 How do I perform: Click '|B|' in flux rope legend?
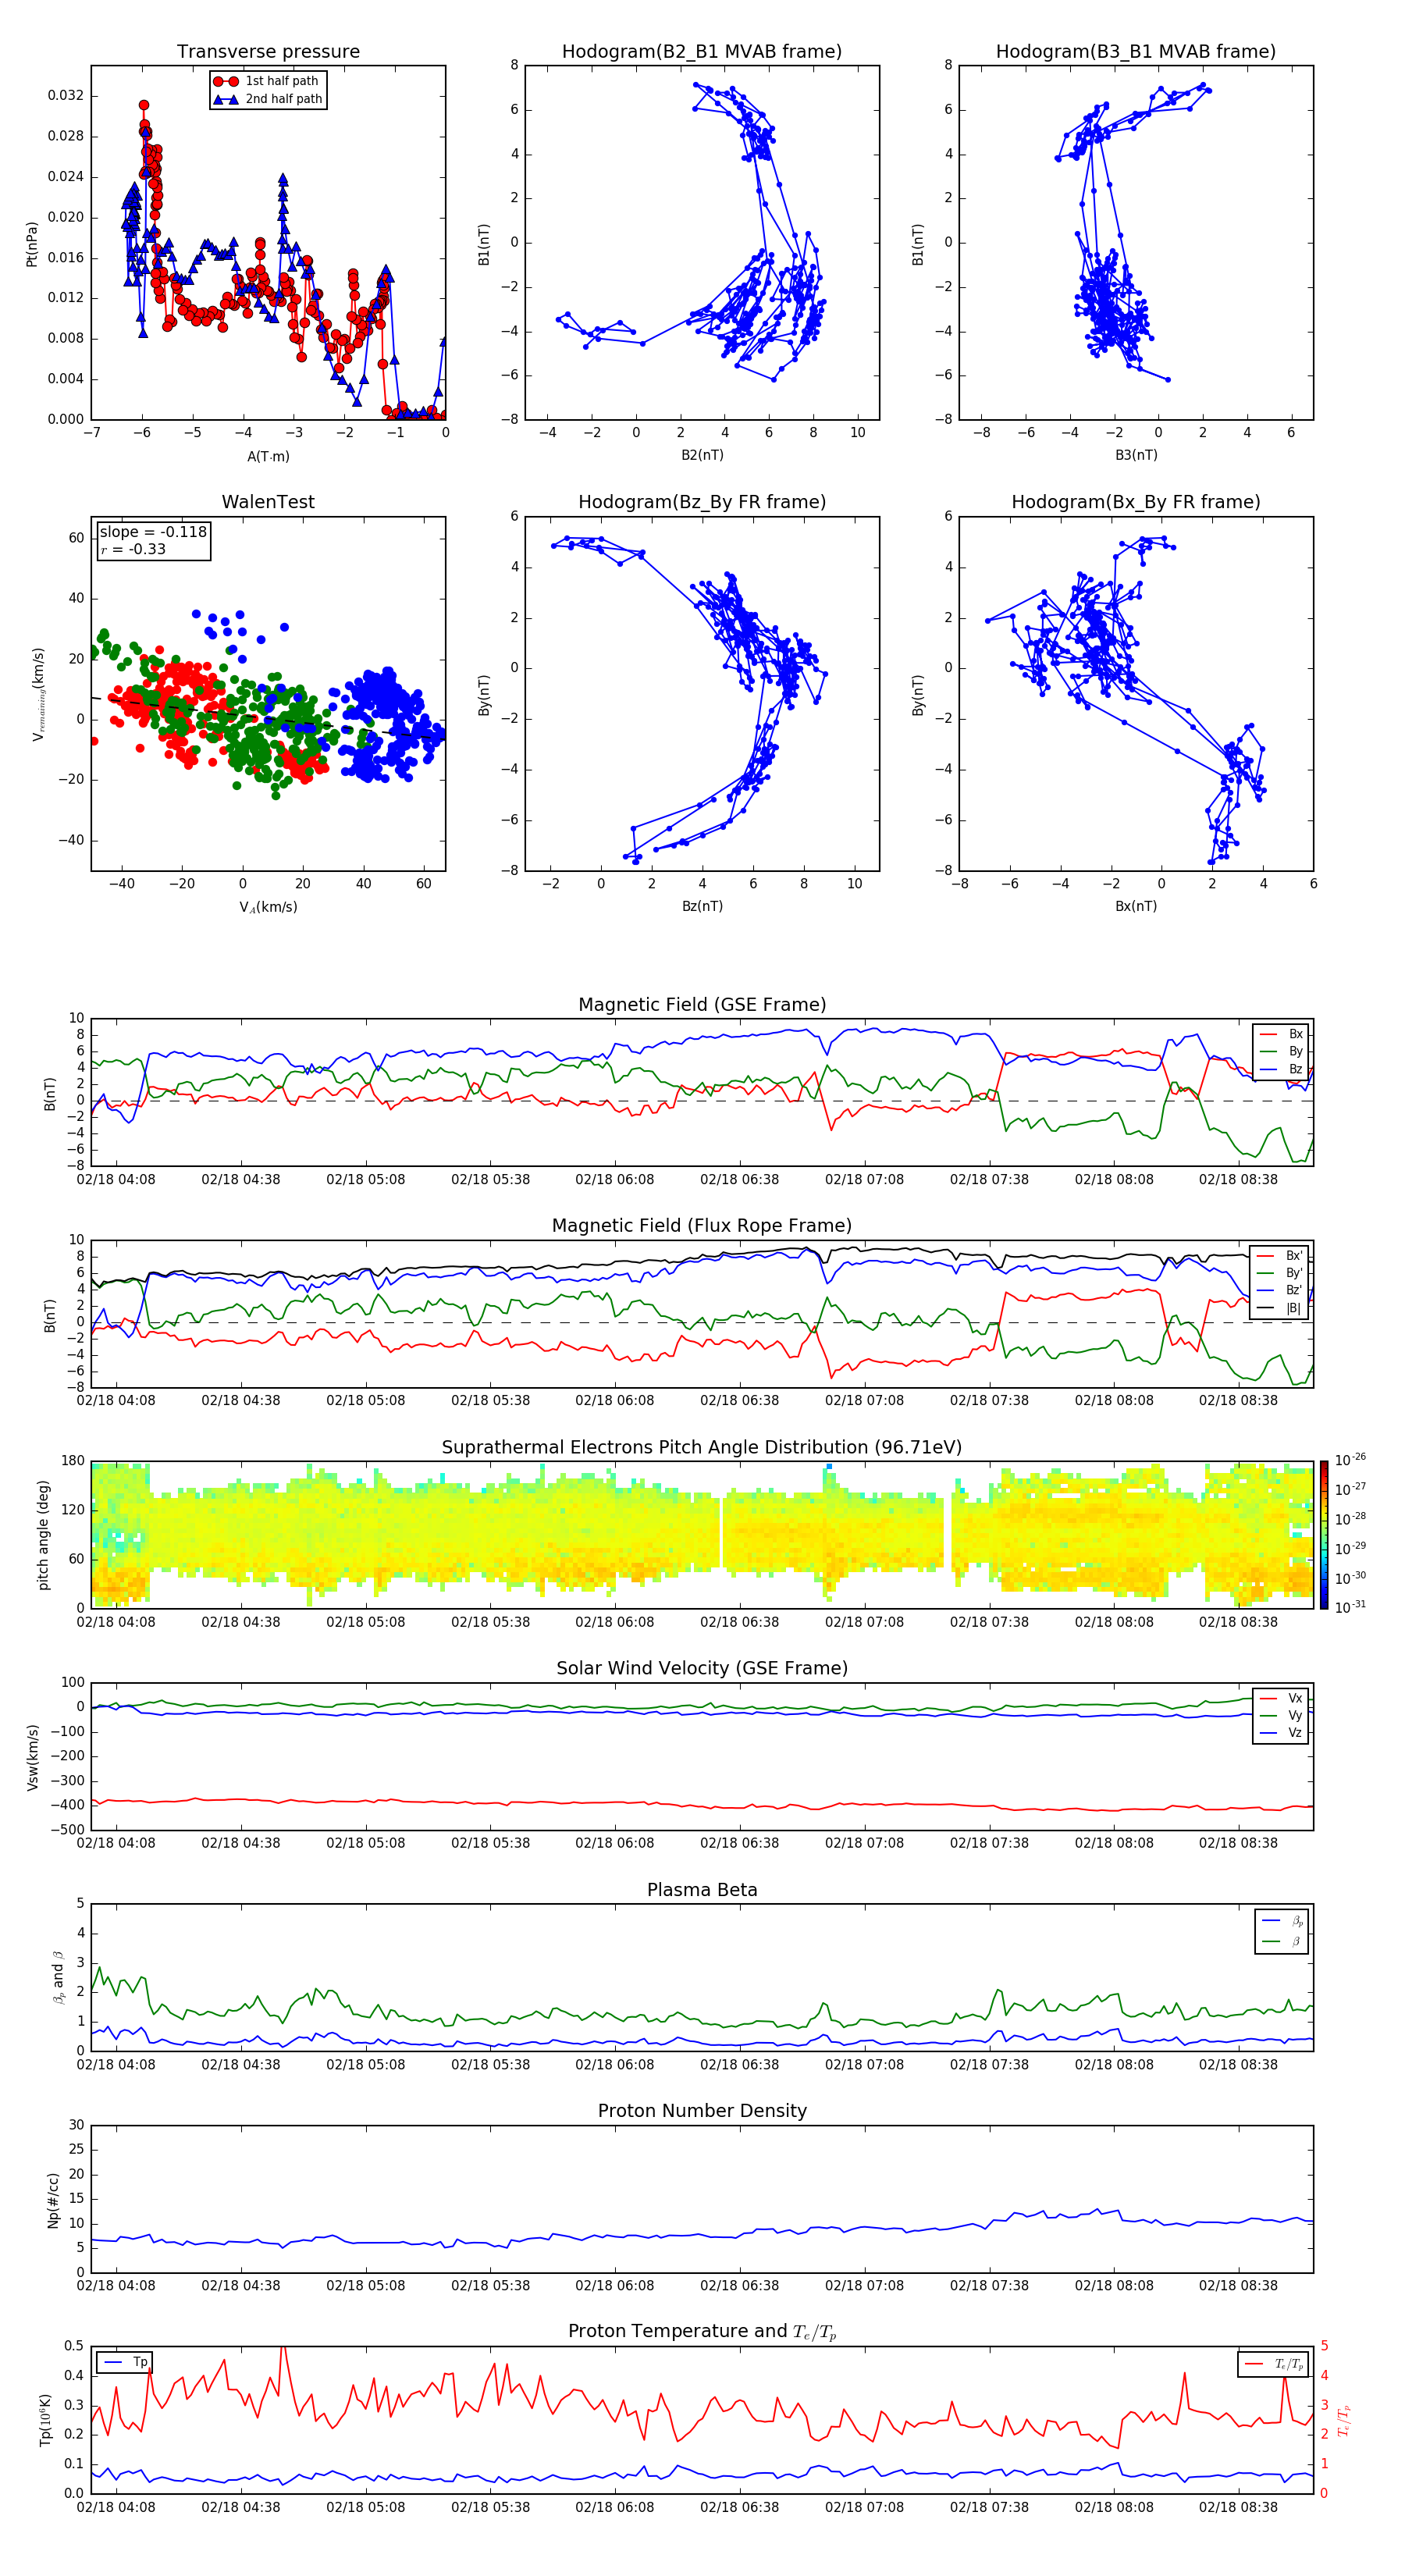(1281, 1308)
